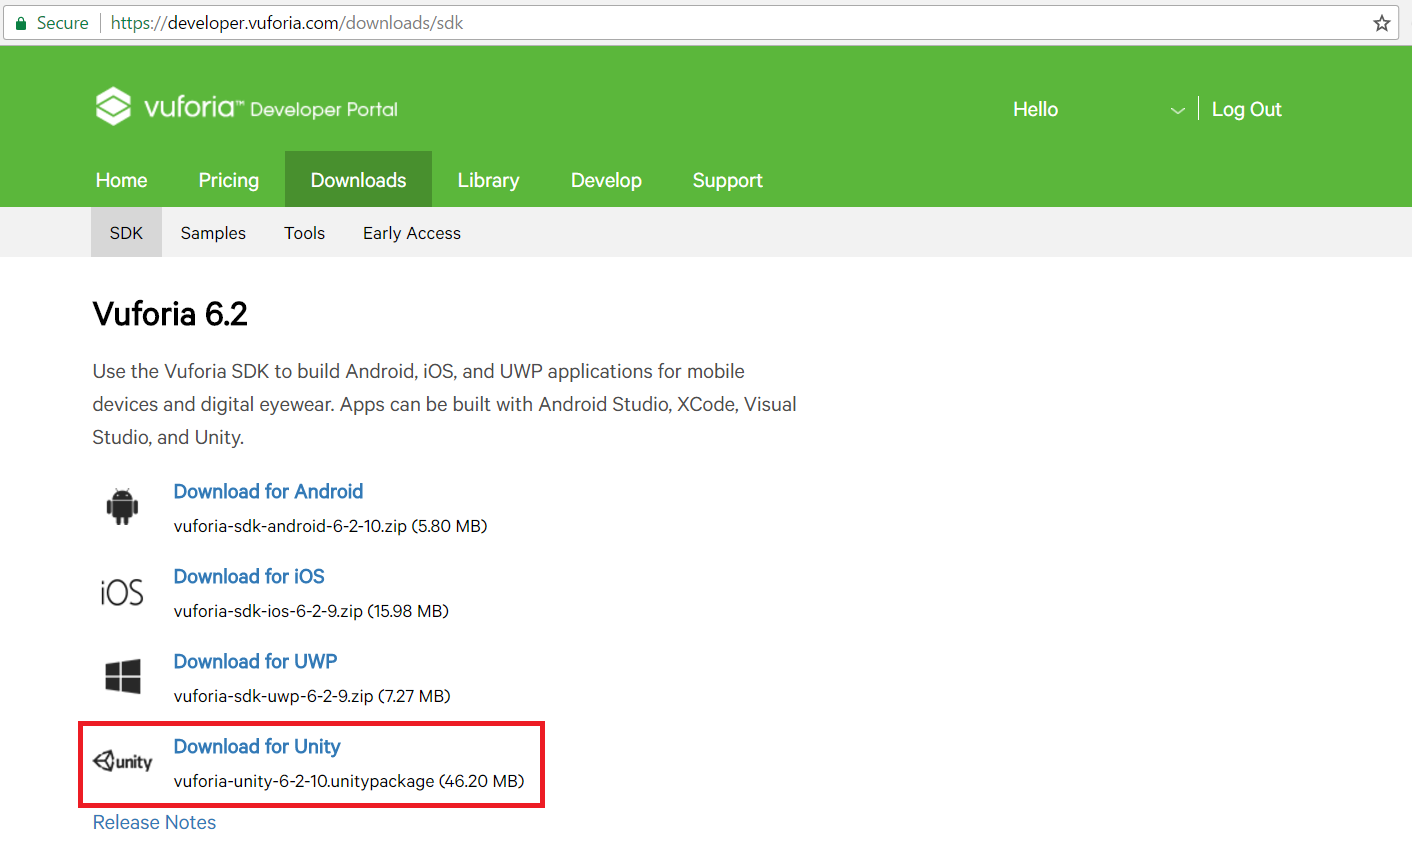
Task: Switch to the Tools sub-tab
Action: (x=304, y=233)
